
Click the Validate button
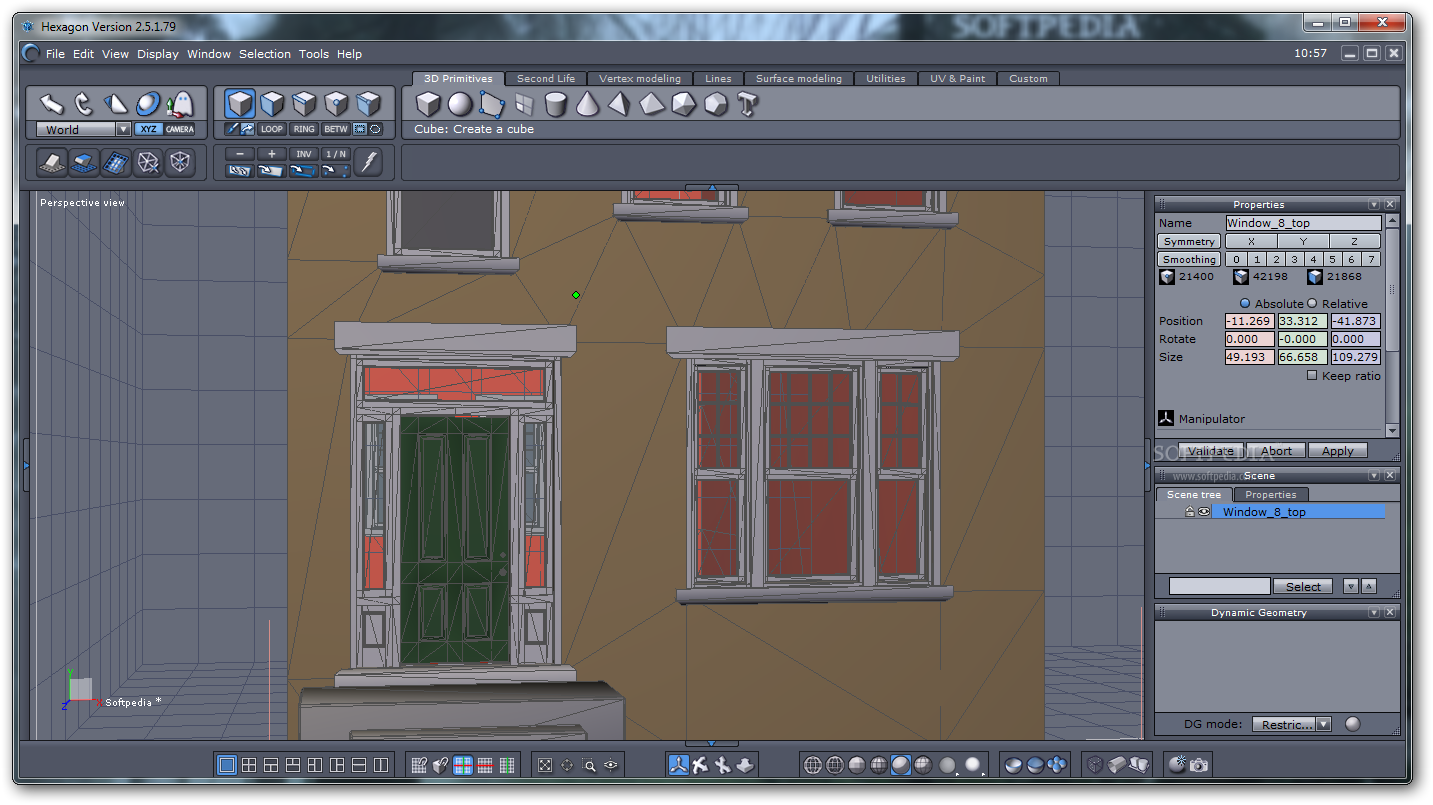pos(1210,451)
